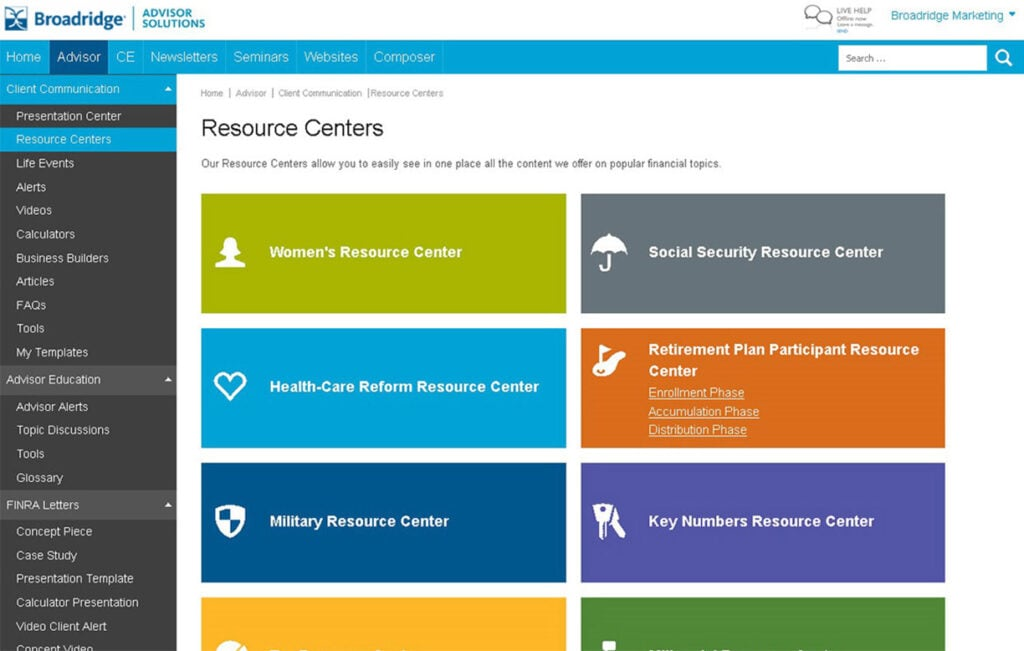Click the search magnifier icon
The width and height of the screenshot is (1024, 651).
tap(1004, 58)
